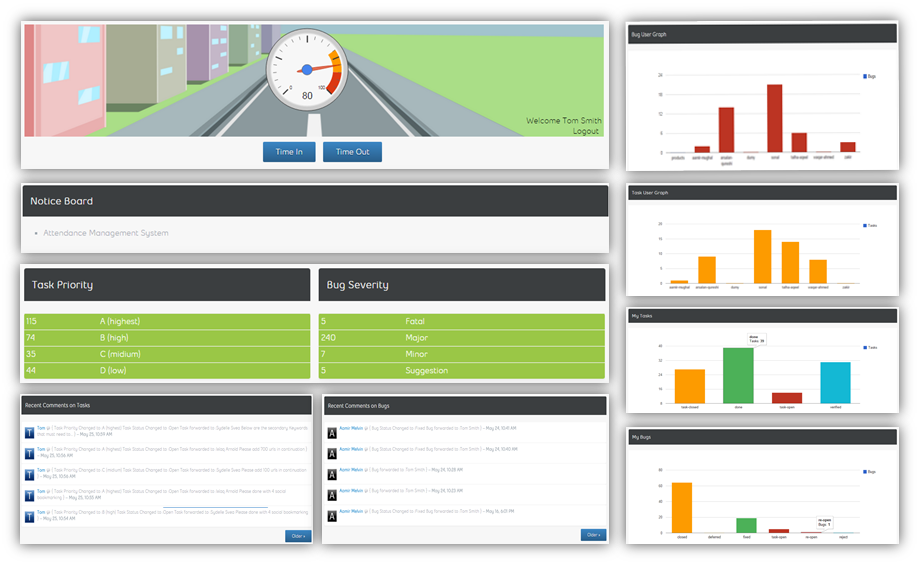The height and width of the screenshot is (564, 920).
Task: Click the Recent Comments on Bugs header
Action: tap(465, 406)
